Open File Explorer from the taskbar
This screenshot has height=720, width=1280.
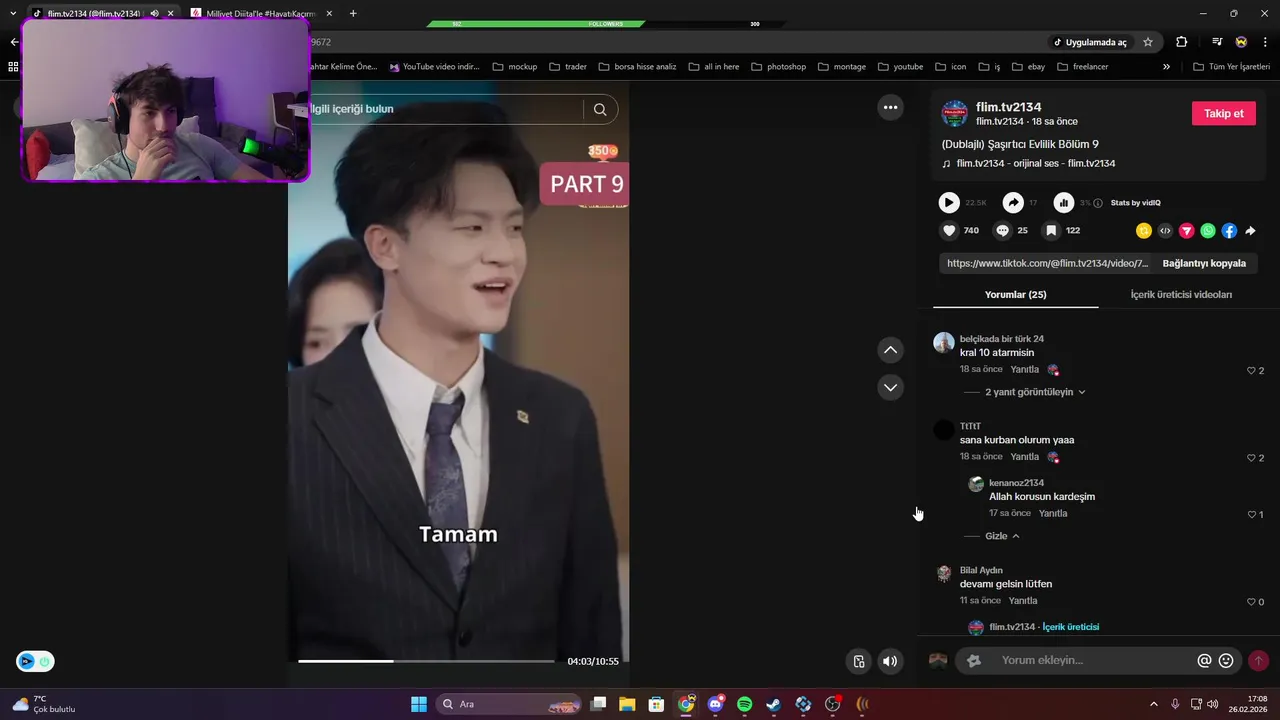pyautogui.click(x=627, y=704)
